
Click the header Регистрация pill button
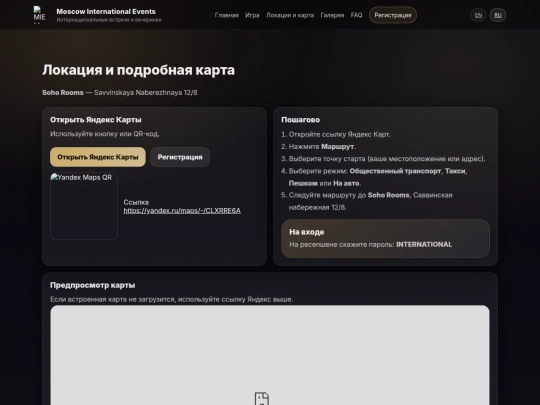coord(393,15)
